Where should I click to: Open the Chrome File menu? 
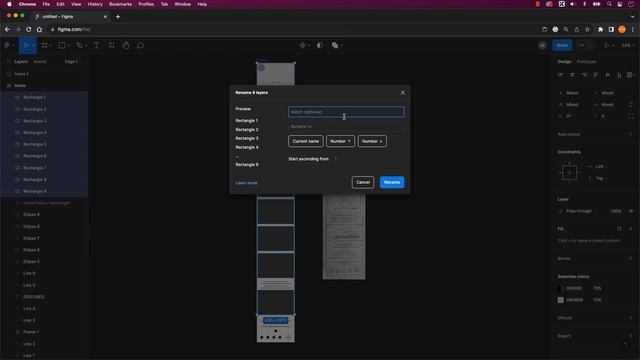click(x=46, y=4)
